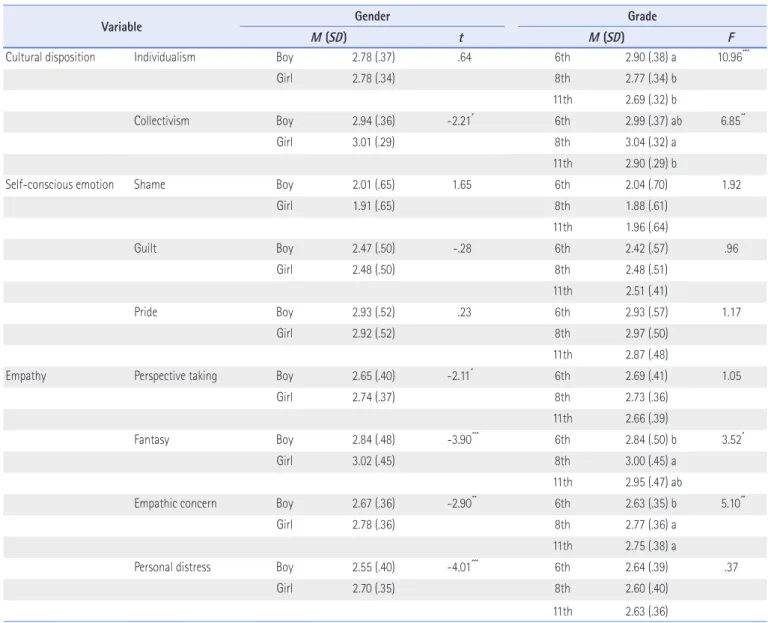
Task: Click the 3.02 (.45) Girl Fantasy value
Action: tap(373, 461)
